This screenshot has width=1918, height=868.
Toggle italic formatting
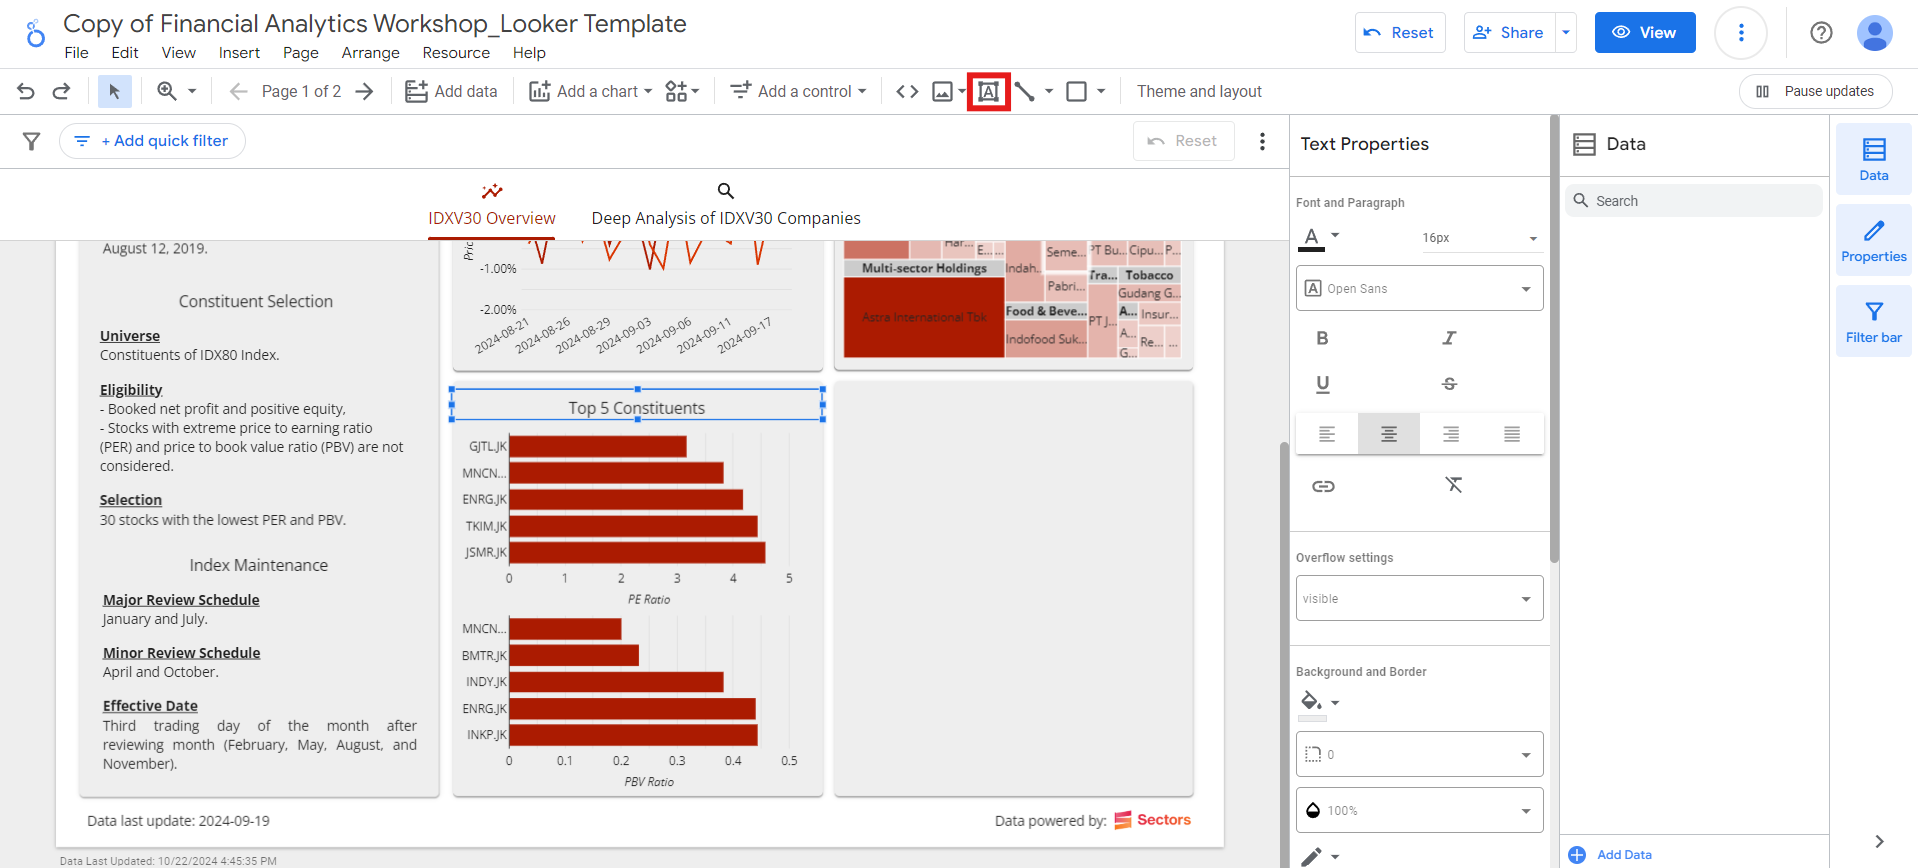point(1449,338)
